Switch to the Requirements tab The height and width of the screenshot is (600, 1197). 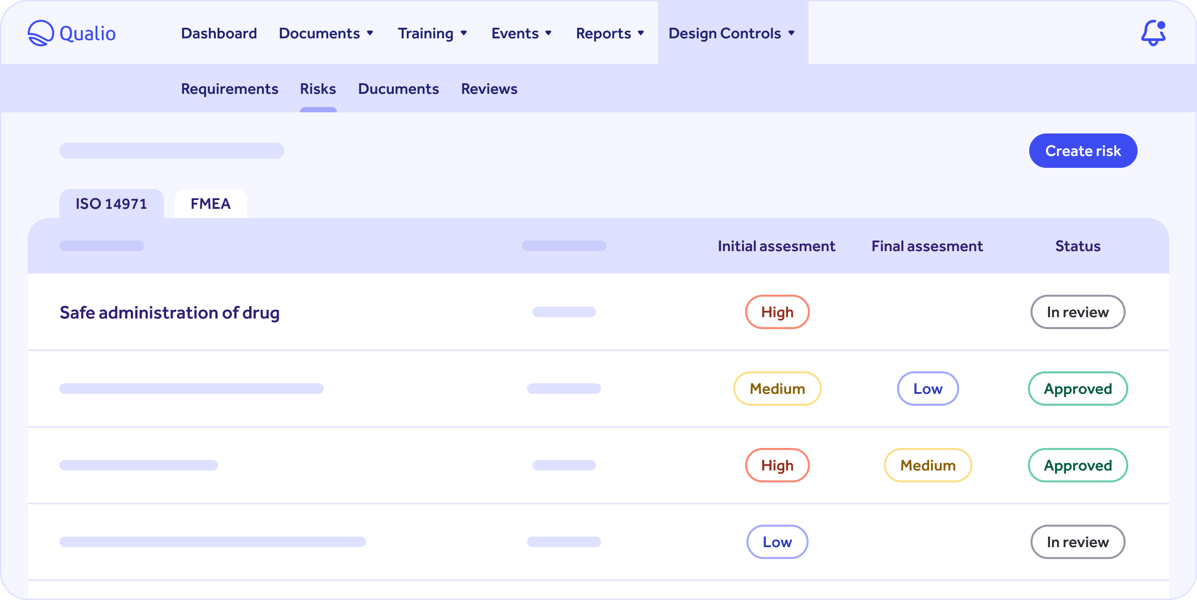tap(229, 88)
